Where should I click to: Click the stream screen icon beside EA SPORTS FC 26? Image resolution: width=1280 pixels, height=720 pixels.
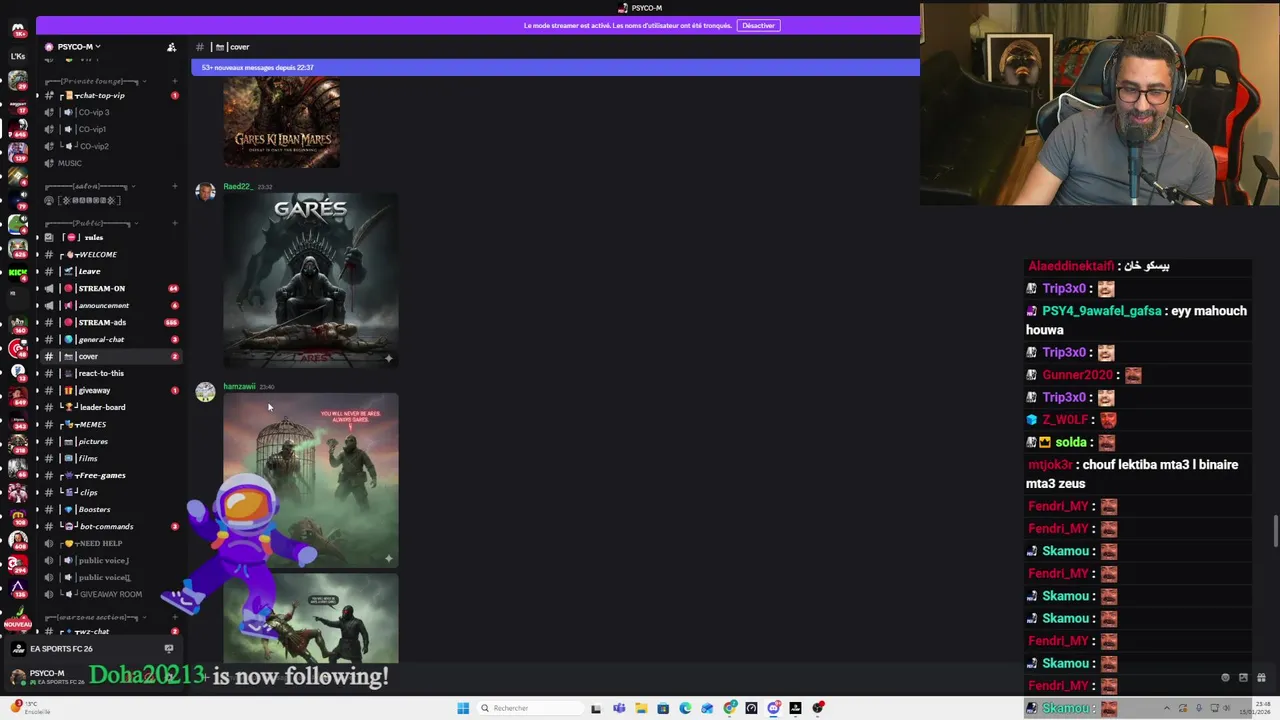(168, 649)
